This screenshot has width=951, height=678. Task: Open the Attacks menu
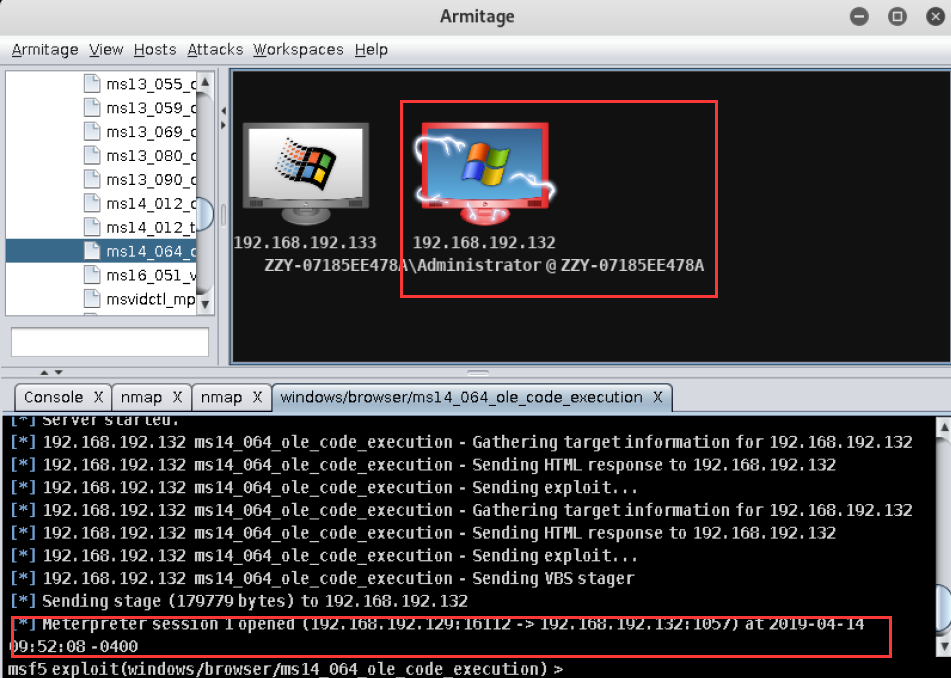point(215,50)
